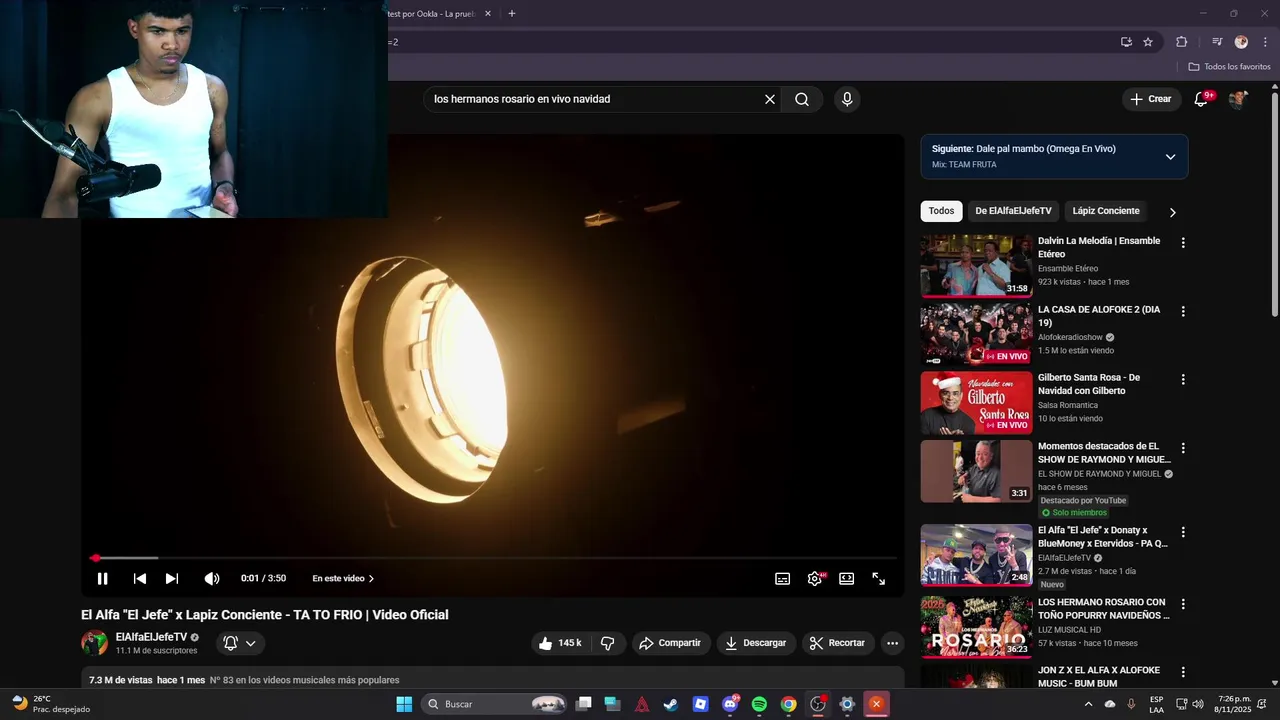Open ElAlfaElJefeTV channel avatar

pyautogui.click(x=94, y=643)
